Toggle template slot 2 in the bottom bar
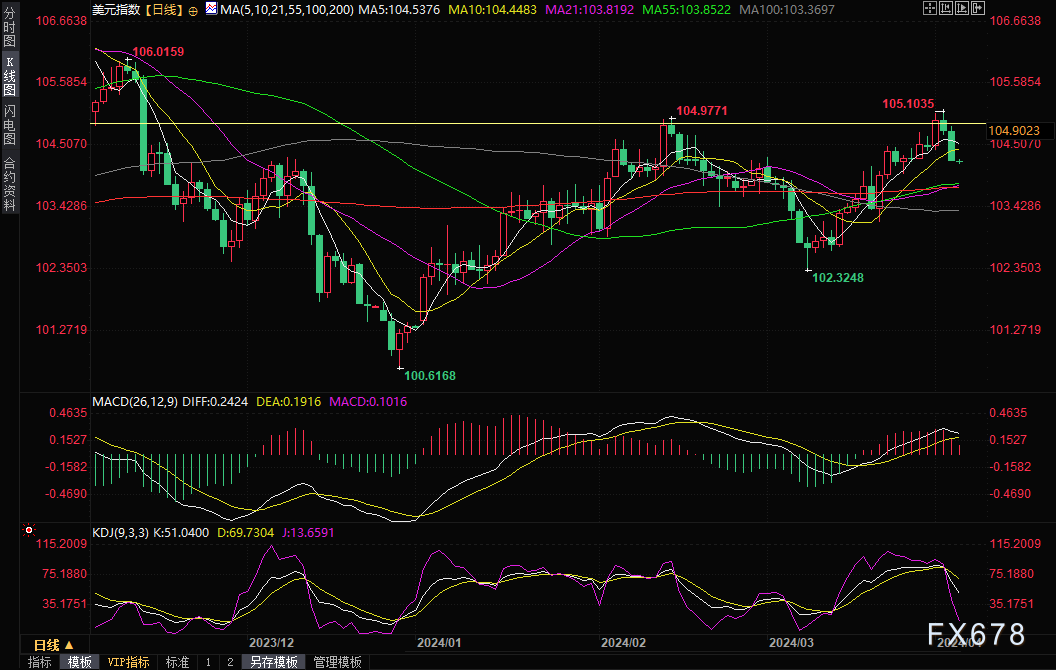 (229, 662)
